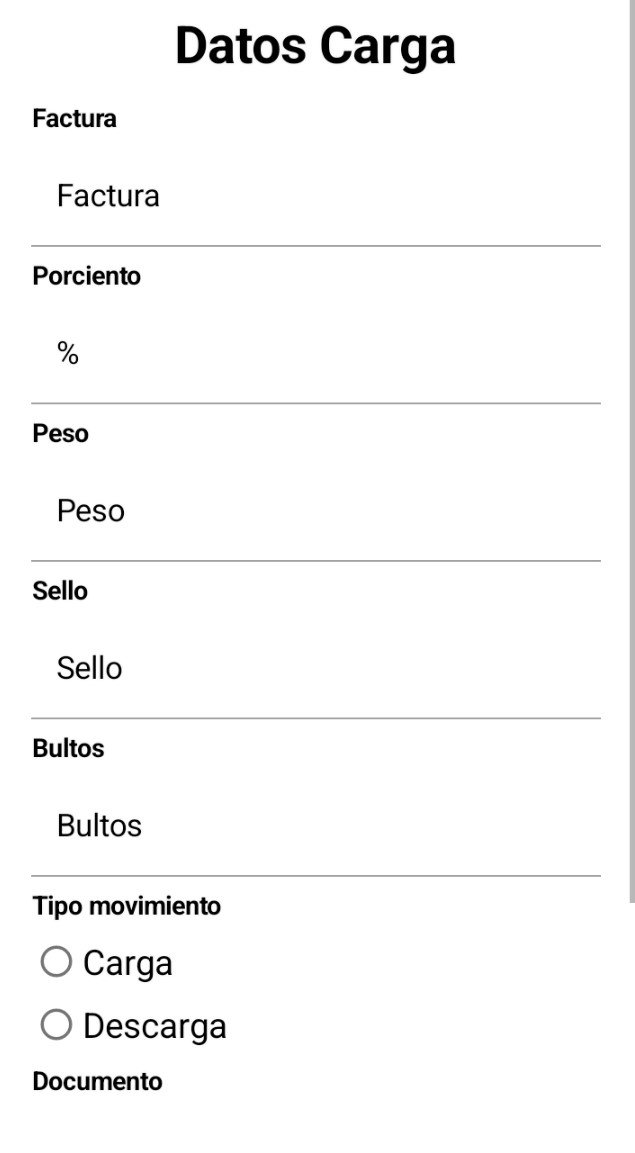The image size is (635, 1153).
Task: Click the Carga option label text
Action: pyautogui.click(x=128, y=963)
